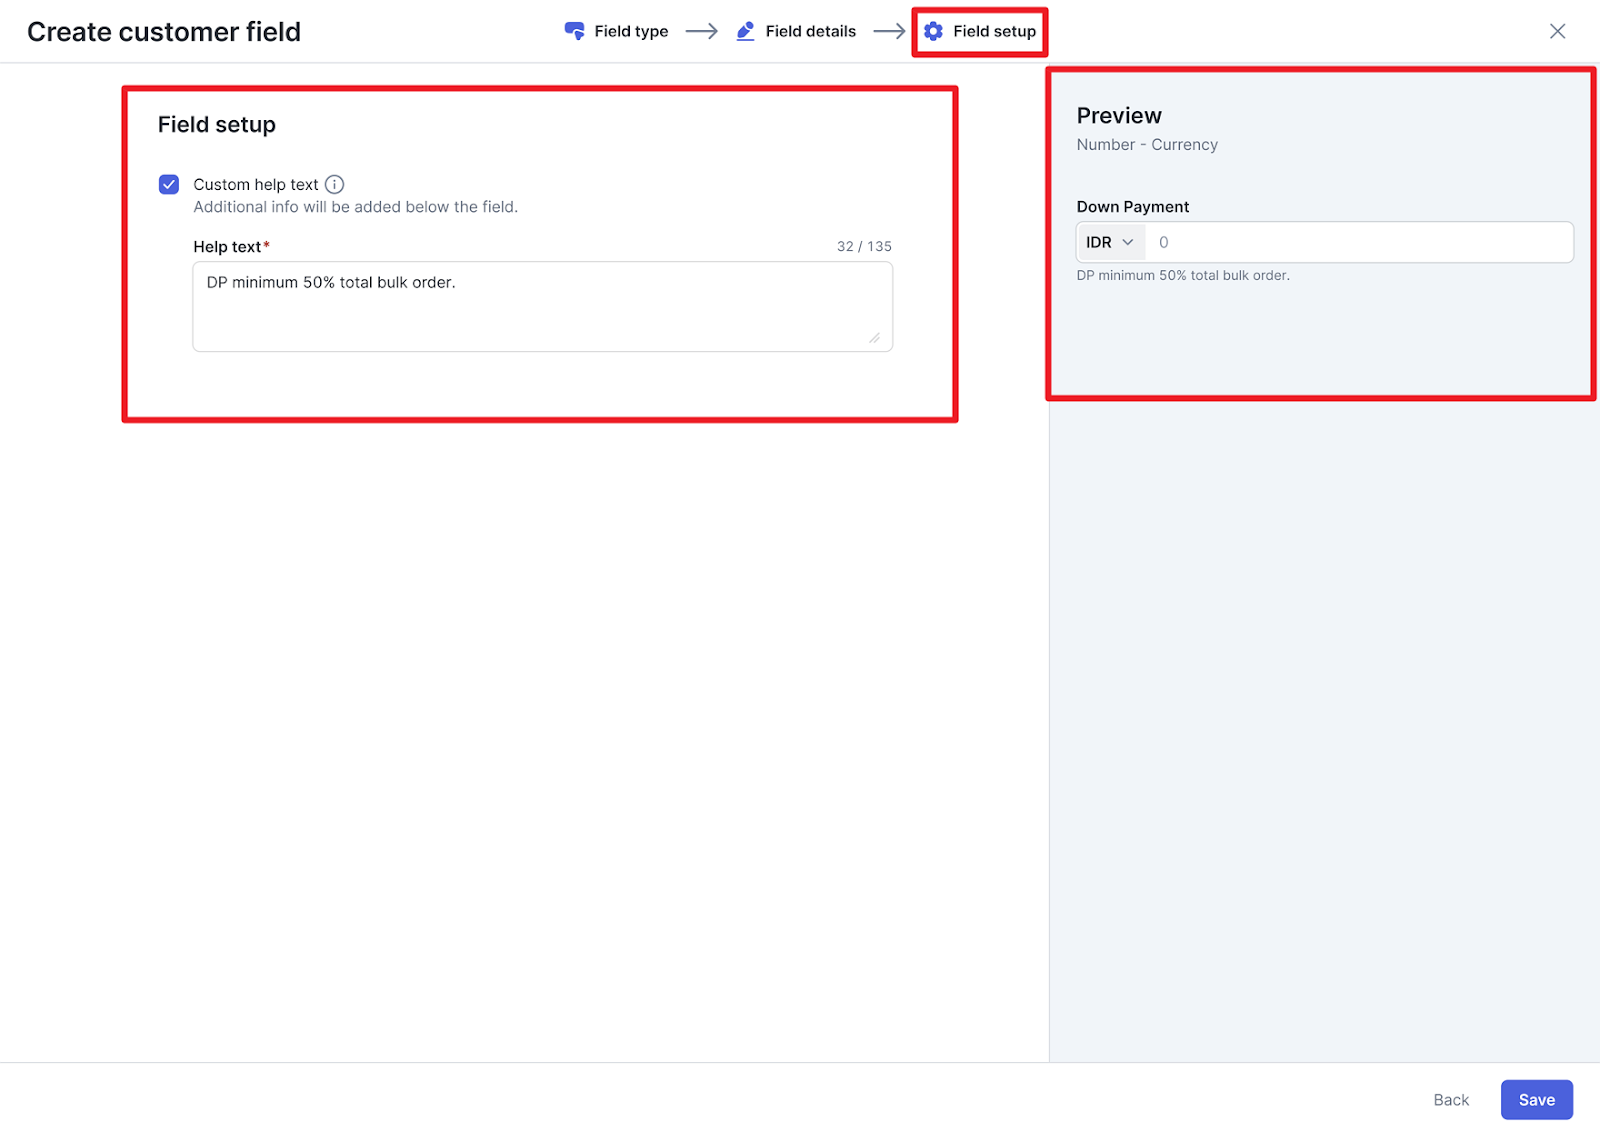Uncheck the Custom help text checkbox
The width and height of the screenshot is (1600, 1142).
click(x=169, y=184)
